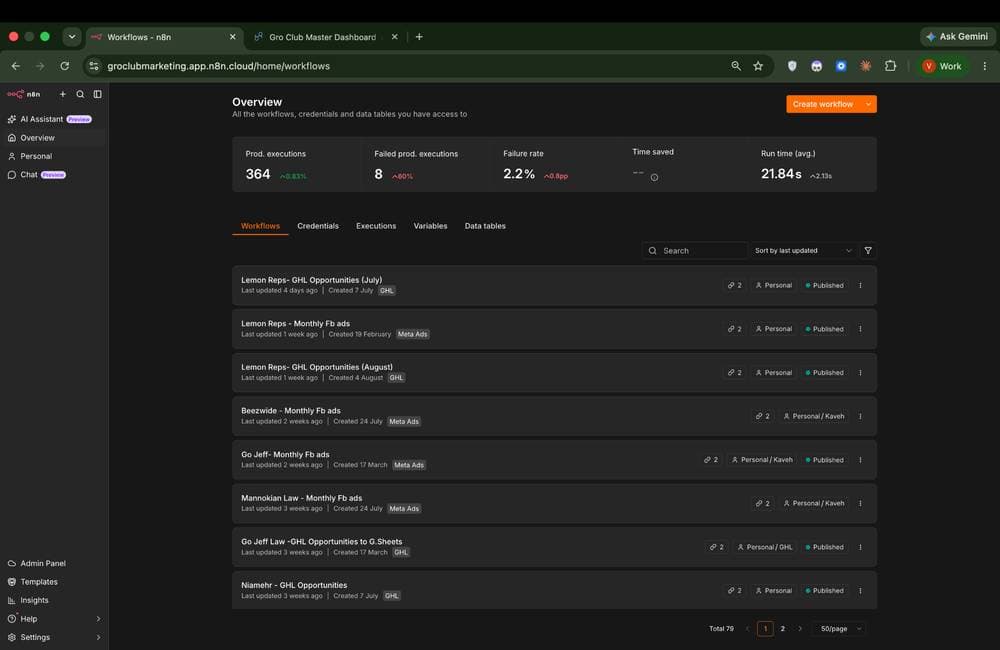Switch to Gro Club Master Dashboard tab
This screenshot has height=650, width=1000.
[322, 37]
